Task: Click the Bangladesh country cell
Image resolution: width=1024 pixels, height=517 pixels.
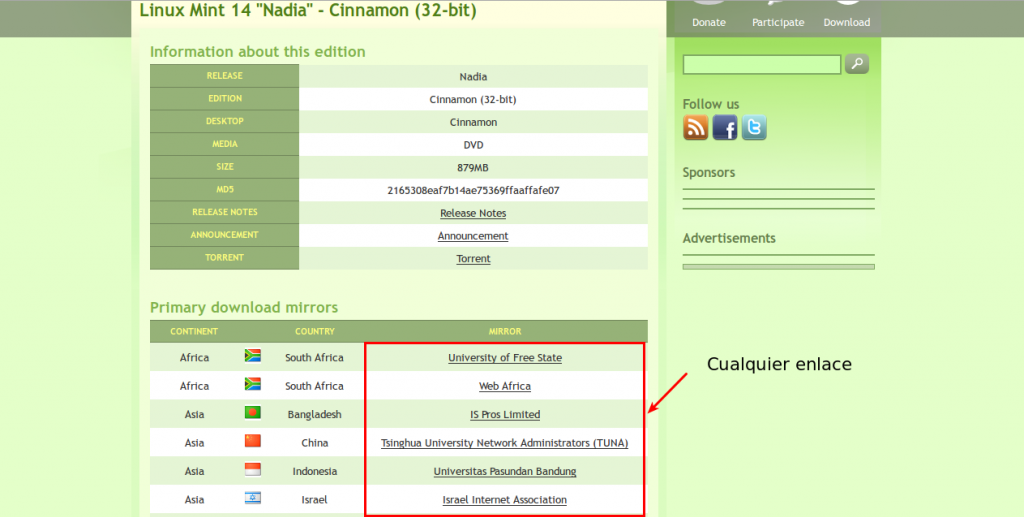Action: [x=314, y=415]
